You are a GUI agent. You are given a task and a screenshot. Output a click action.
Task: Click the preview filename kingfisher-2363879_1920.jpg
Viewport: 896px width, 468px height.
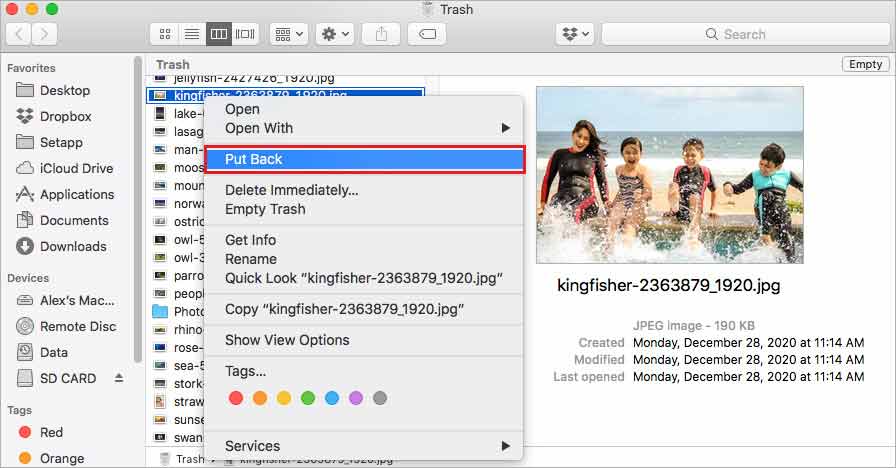pyautogui.click(x=669, y=285)
